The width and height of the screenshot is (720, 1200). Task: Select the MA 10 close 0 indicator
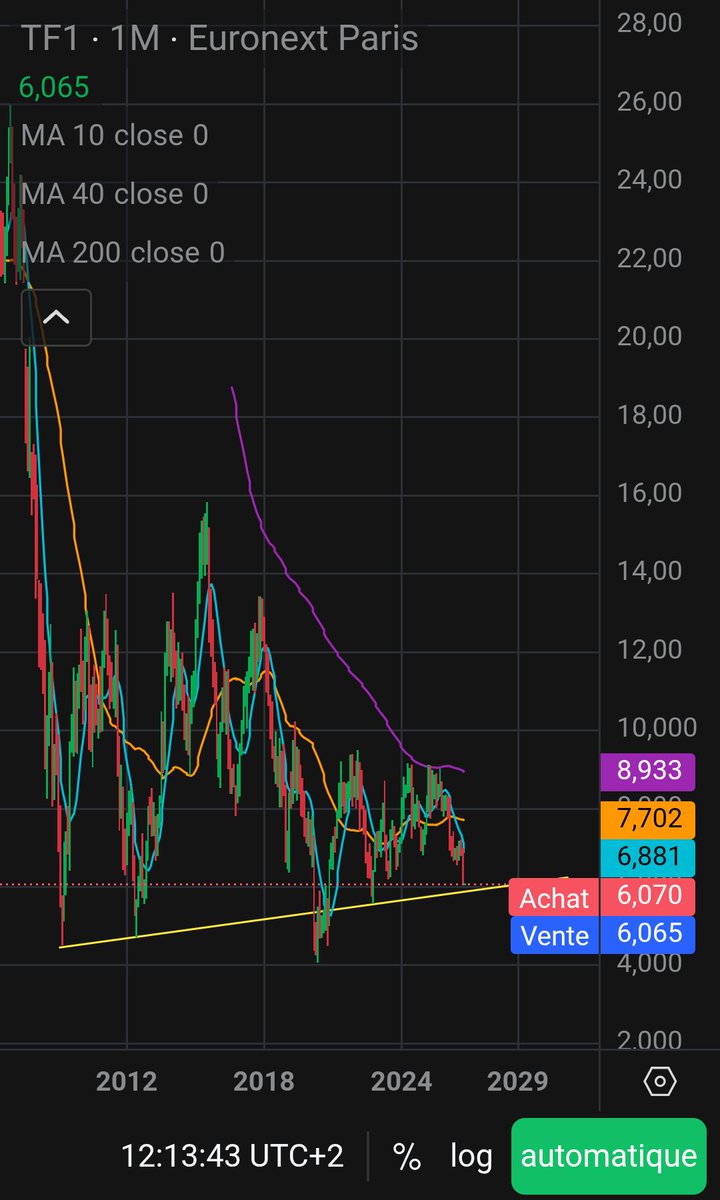114,135
